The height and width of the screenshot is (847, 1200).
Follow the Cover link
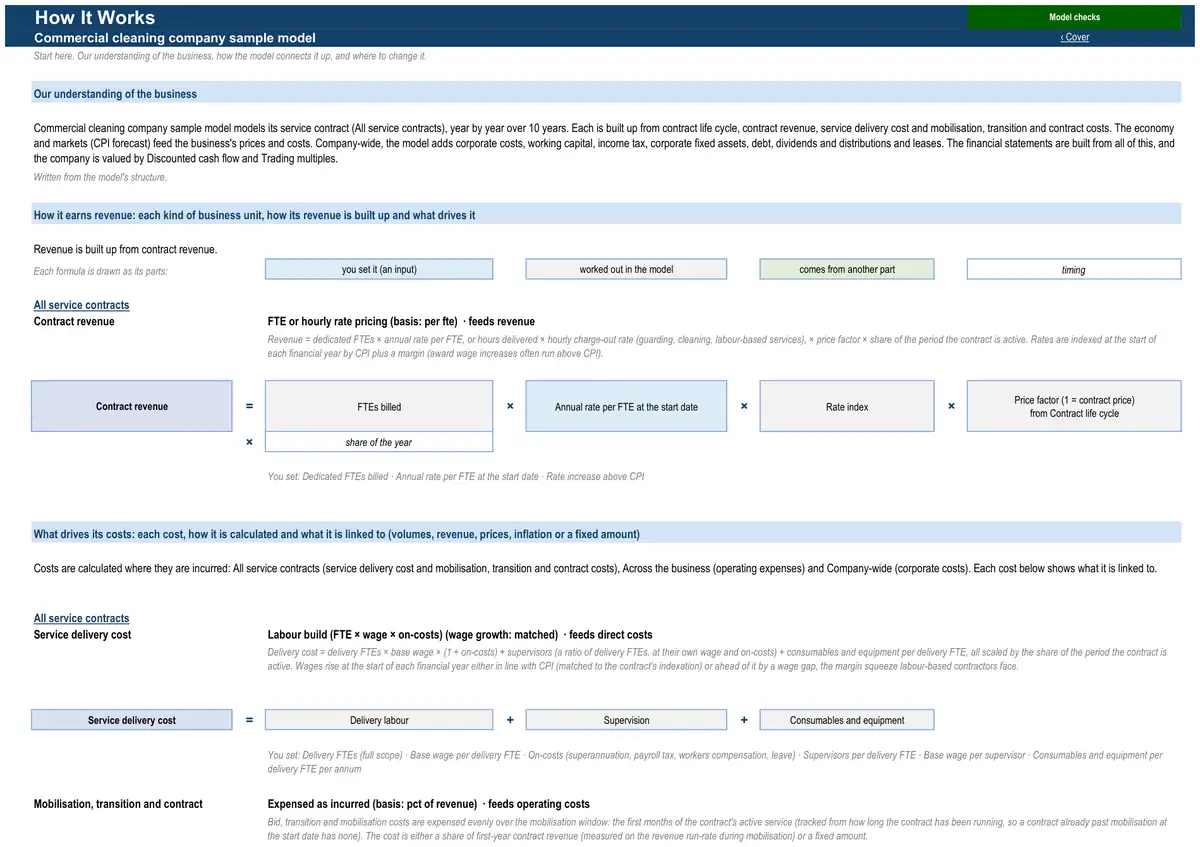[1075, 37]
